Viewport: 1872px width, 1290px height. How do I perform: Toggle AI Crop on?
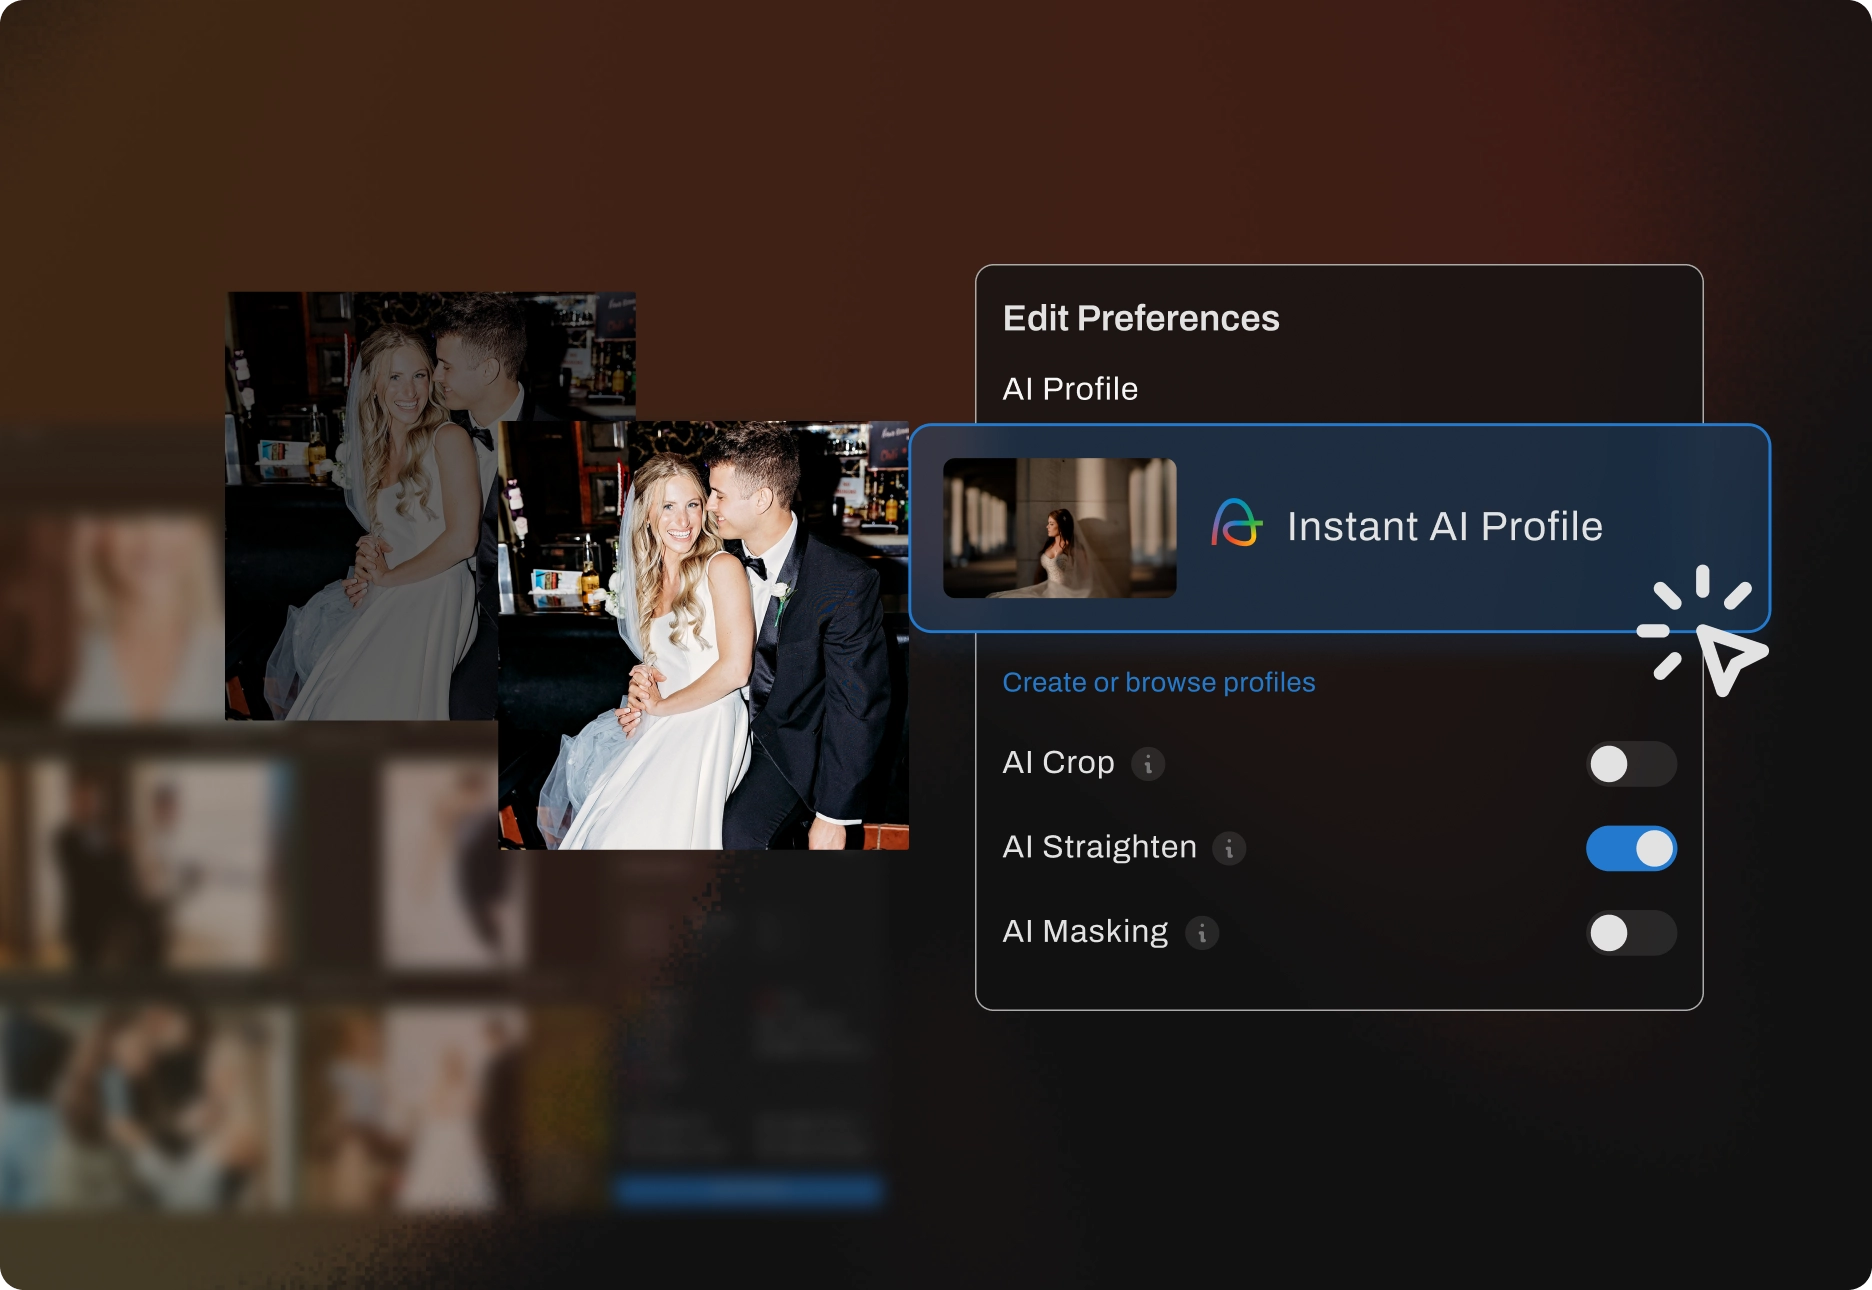[1631, 764]
